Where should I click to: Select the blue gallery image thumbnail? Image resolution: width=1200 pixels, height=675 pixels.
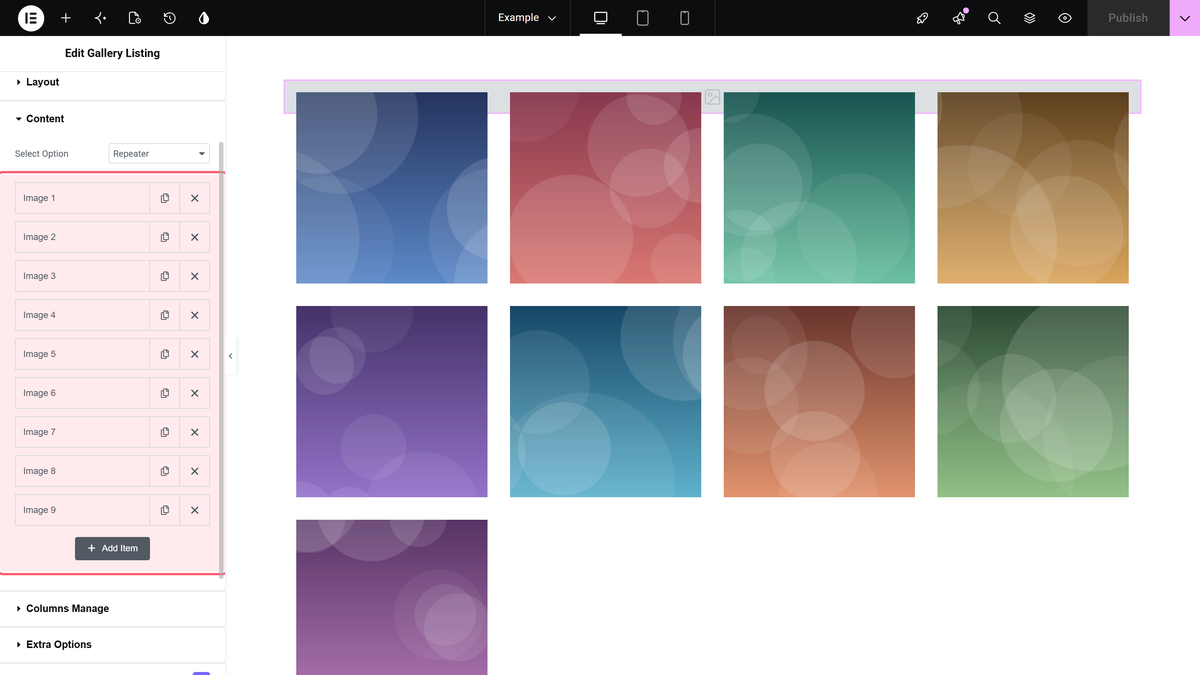[392, 188]
